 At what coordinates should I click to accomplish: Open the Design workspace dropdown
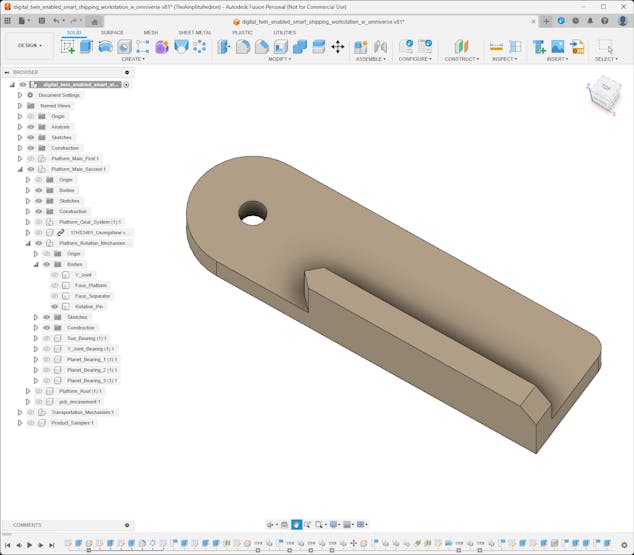29,45
